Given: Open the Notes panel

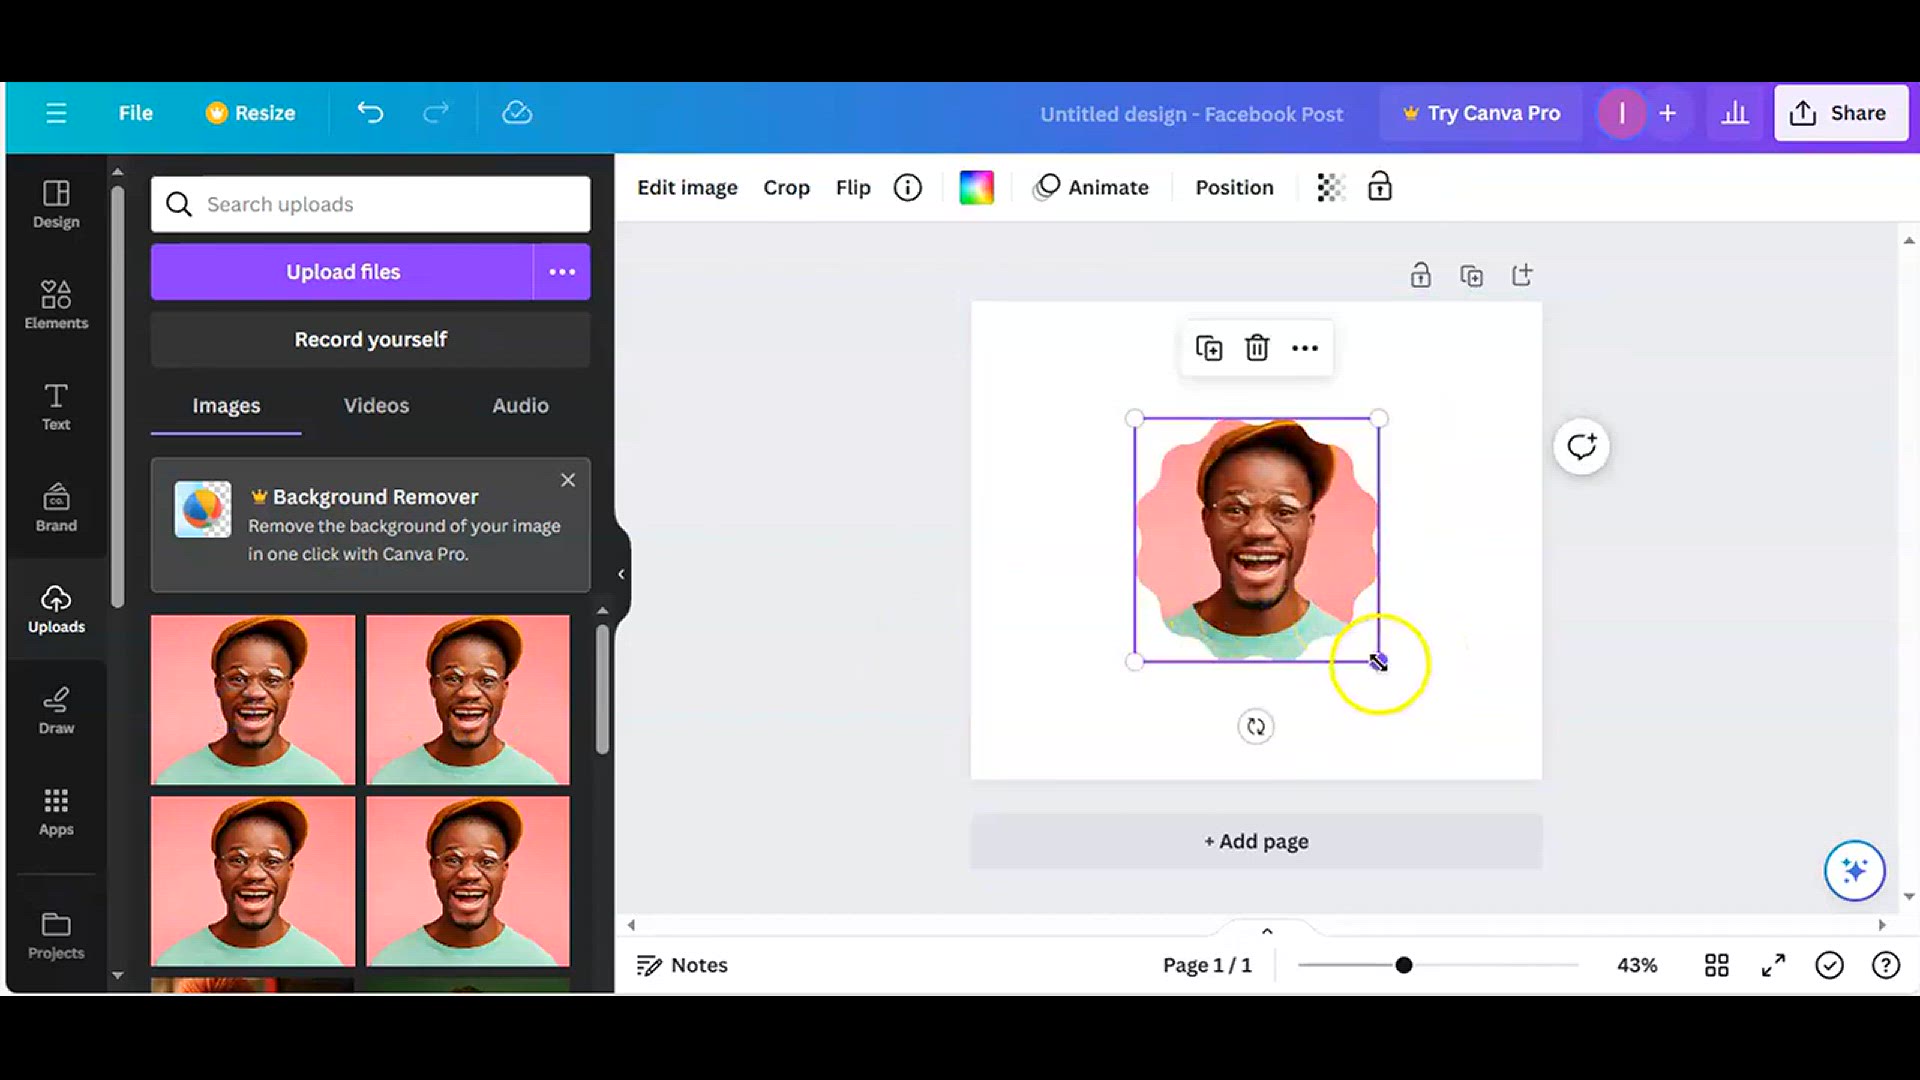Looking at the screenshot, I should pos(682,966).
